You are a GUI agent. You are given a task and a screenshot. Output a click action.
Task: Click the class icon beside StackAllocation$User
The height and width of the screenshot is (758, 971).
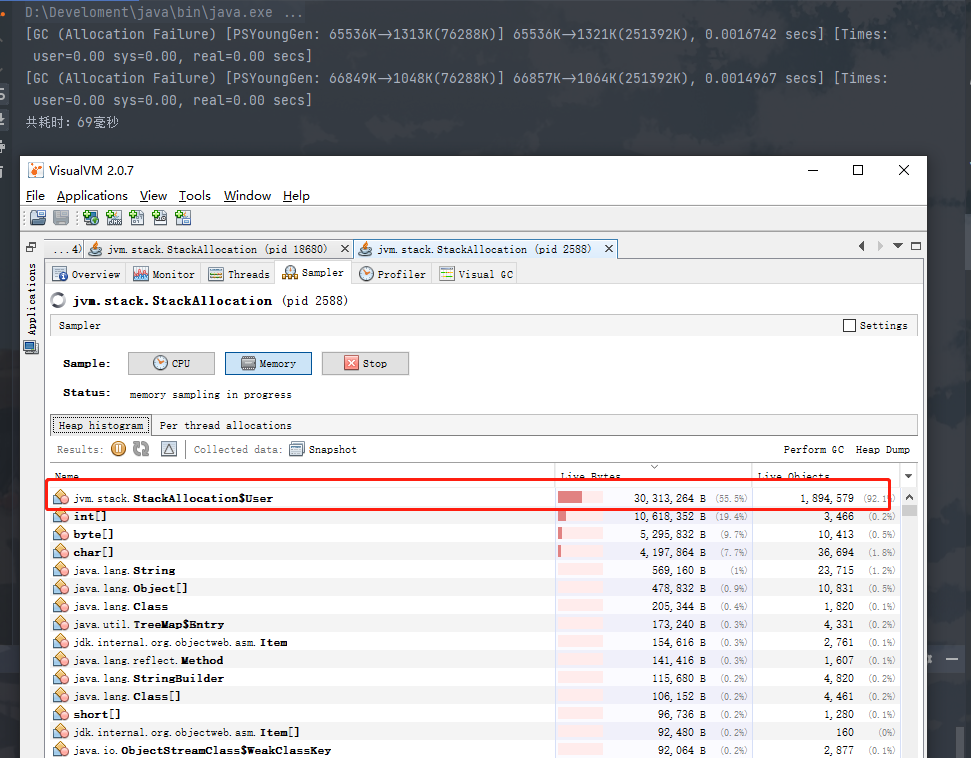click(x=61, y=498)
